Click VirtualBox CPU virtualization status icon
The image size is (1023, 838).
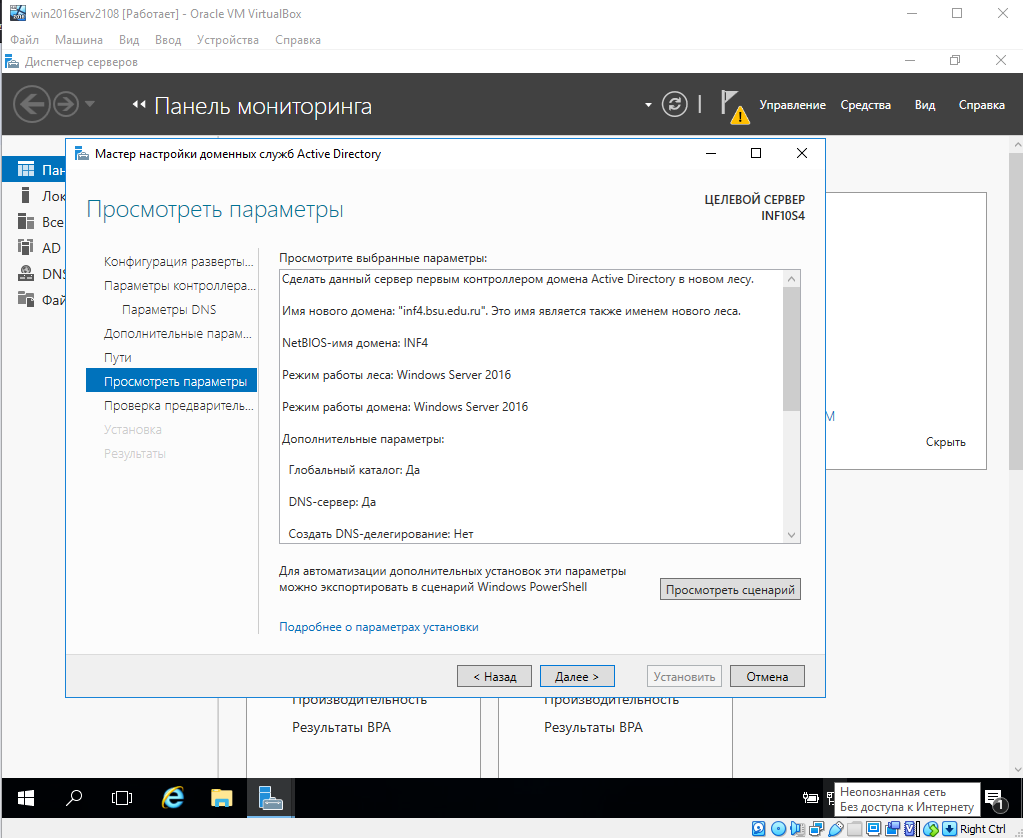(911, 829)
